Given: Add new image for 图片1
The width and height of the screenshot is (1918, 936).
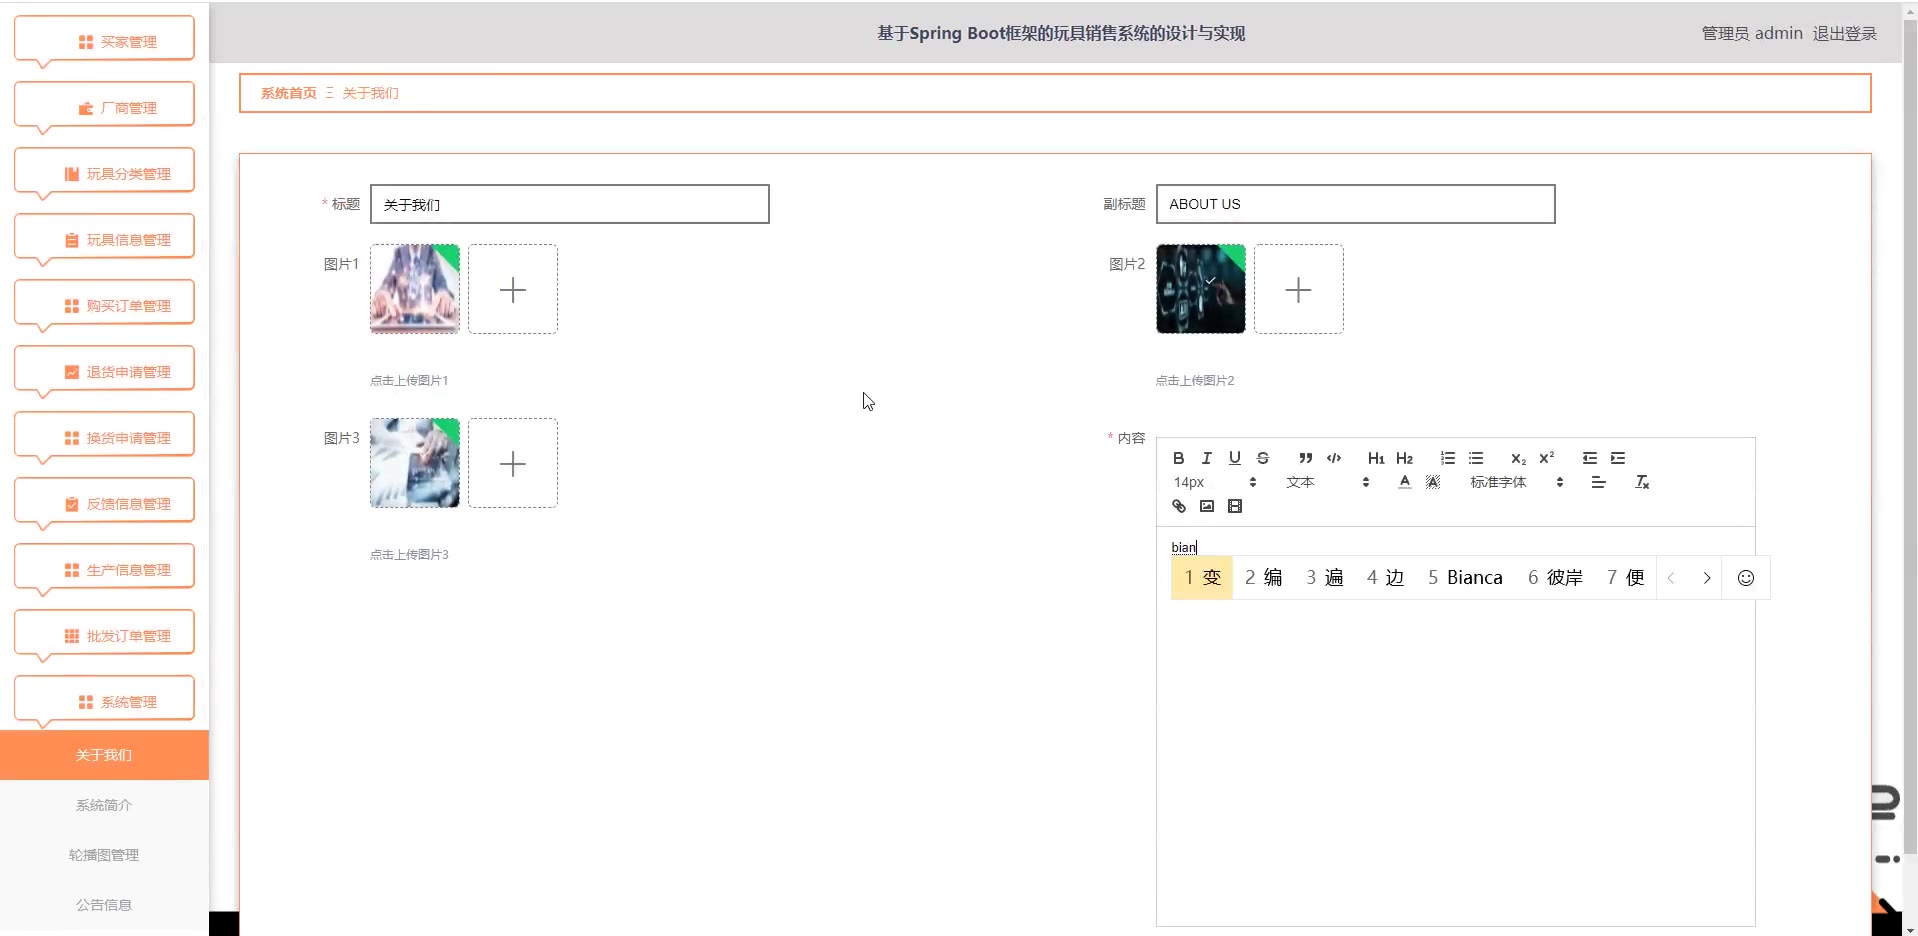Looking at the screenshot, I should click(x=513, y=289).
